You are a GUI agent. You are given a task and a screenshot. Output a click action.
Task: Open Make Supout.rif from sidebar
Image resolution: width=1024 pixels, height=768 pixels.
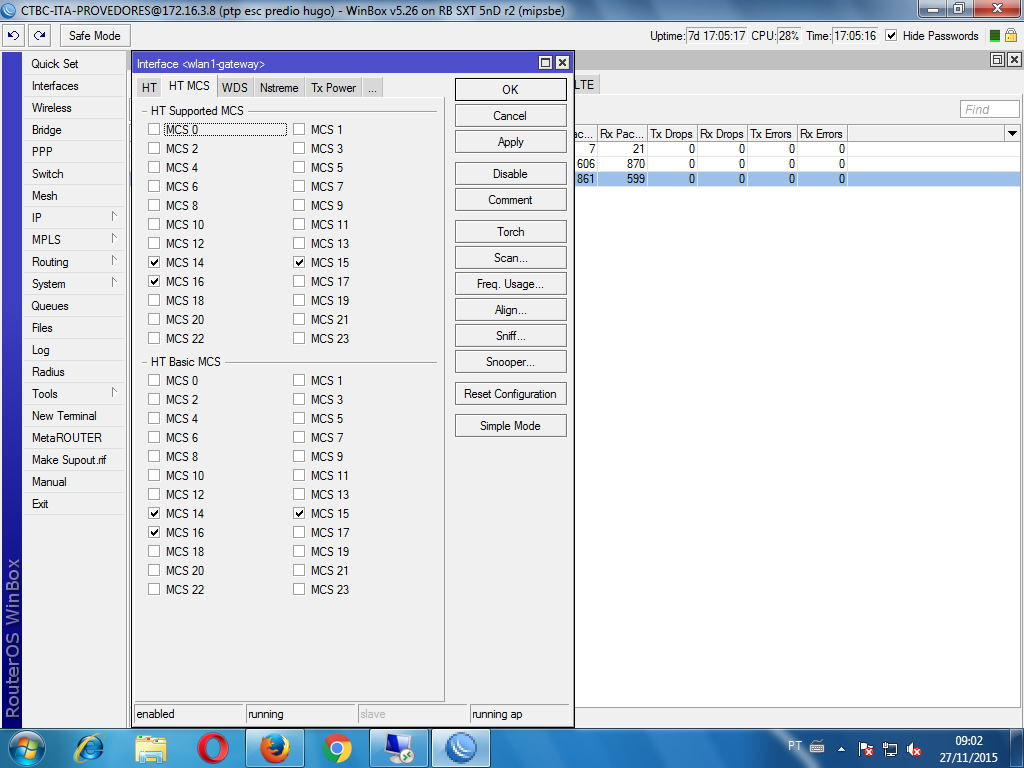tap(74, 459)
